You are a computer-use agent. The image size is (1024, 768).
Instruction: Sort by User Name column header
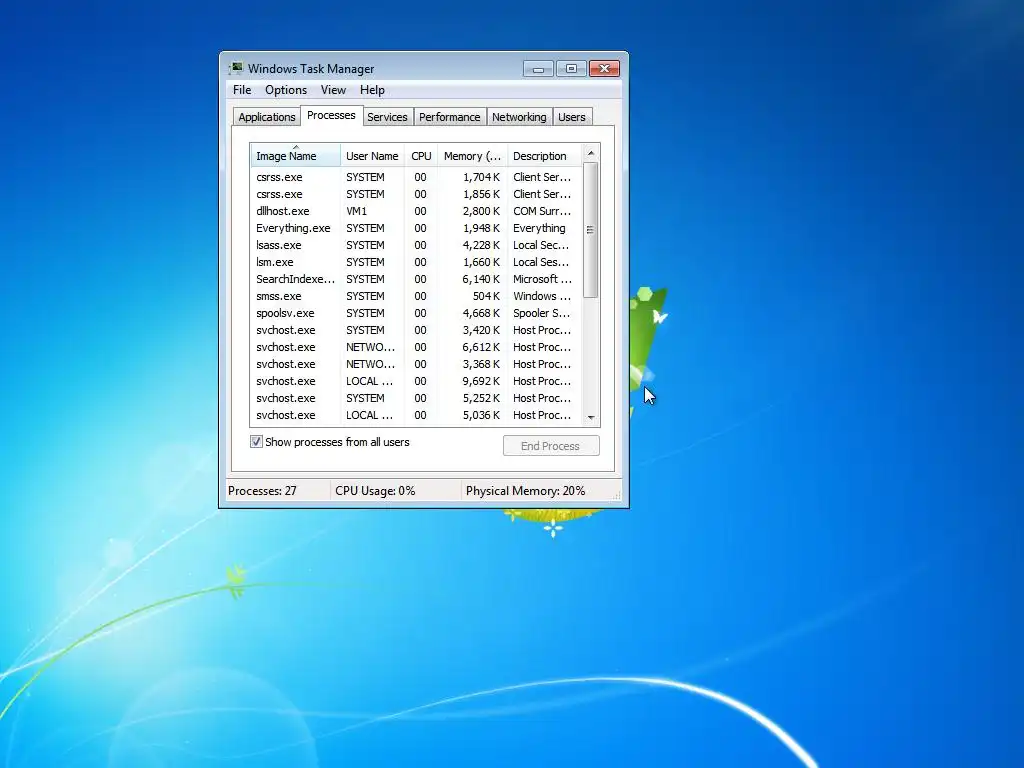(x=372, y=156)
